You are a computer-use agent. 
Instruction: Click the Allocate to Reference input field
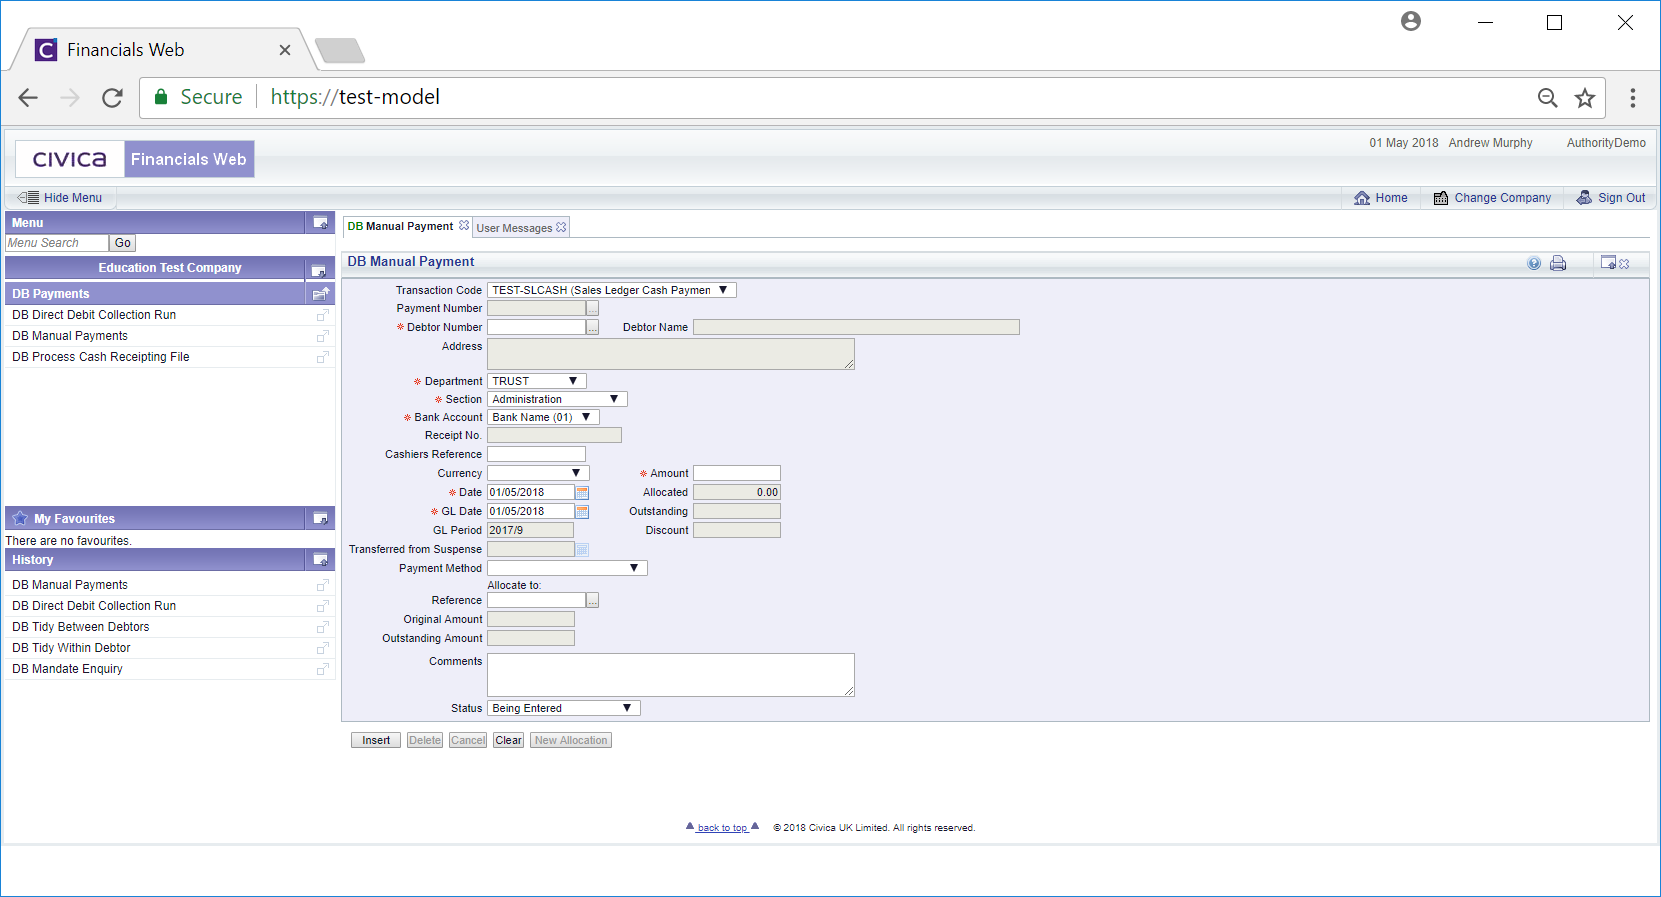[536, 600]
